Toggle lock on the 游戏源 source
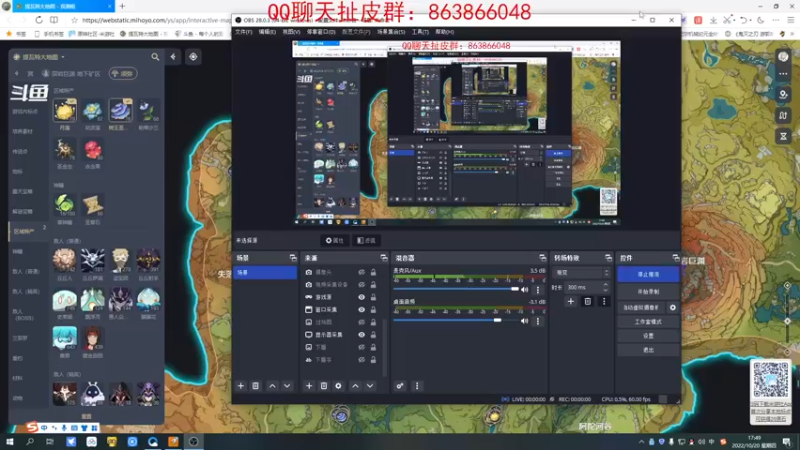Screen dimensions: 800x450 (373, 297)
